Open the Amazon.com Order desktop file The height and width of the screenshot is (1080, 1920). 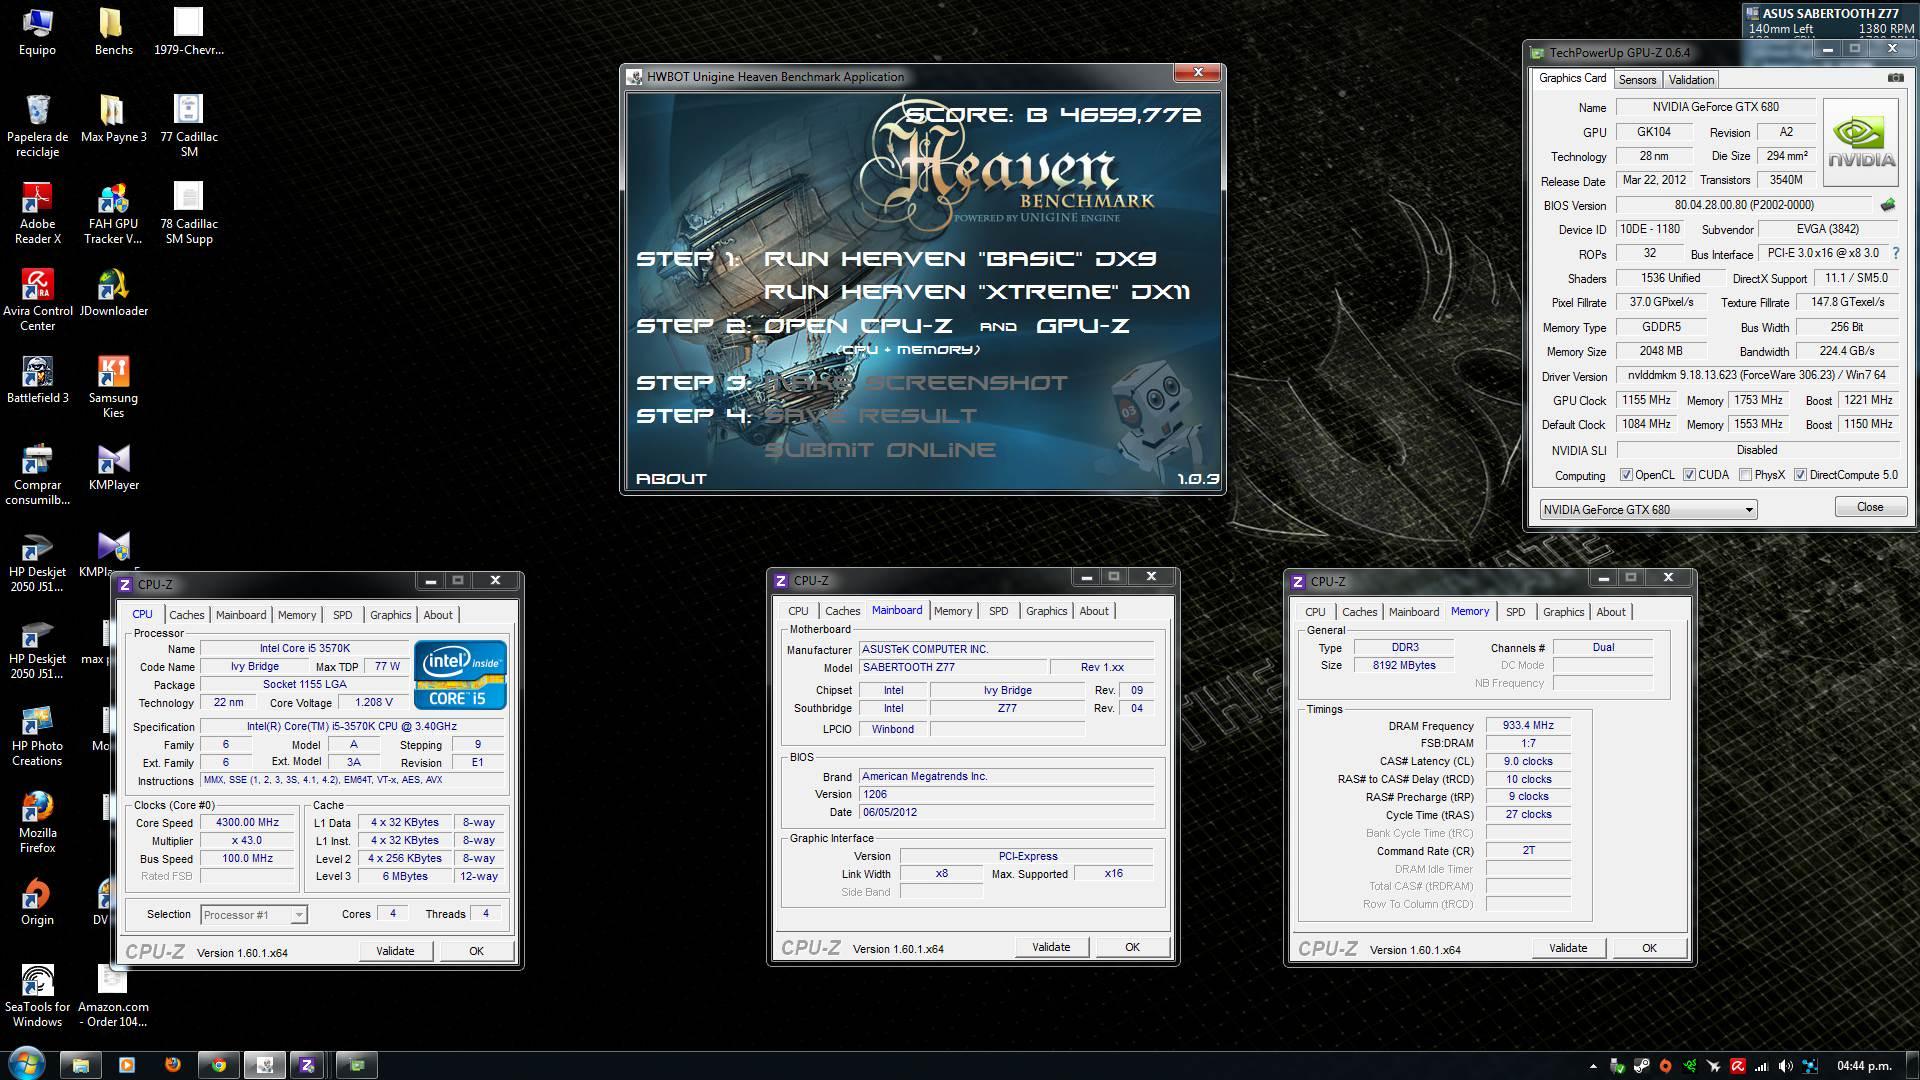point(113,996)
